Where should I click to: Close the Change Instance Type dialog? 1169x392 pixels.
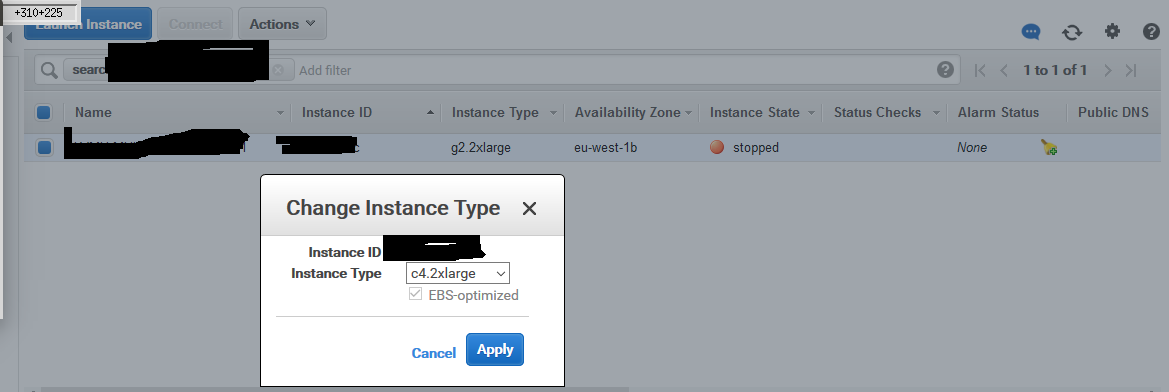click(529, 209)
